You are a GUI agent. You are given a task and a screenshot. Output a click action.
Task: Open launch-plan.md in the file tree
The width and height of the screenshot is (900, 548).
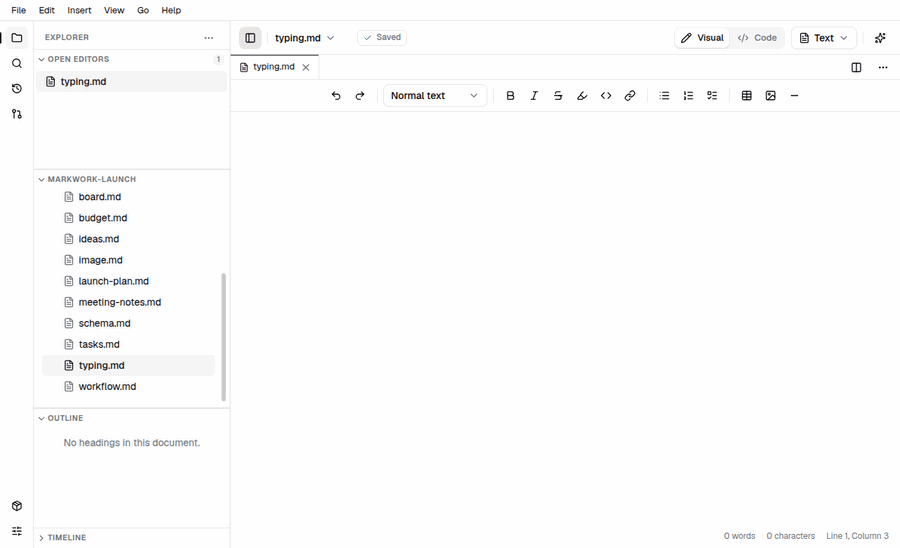point(128,281)
